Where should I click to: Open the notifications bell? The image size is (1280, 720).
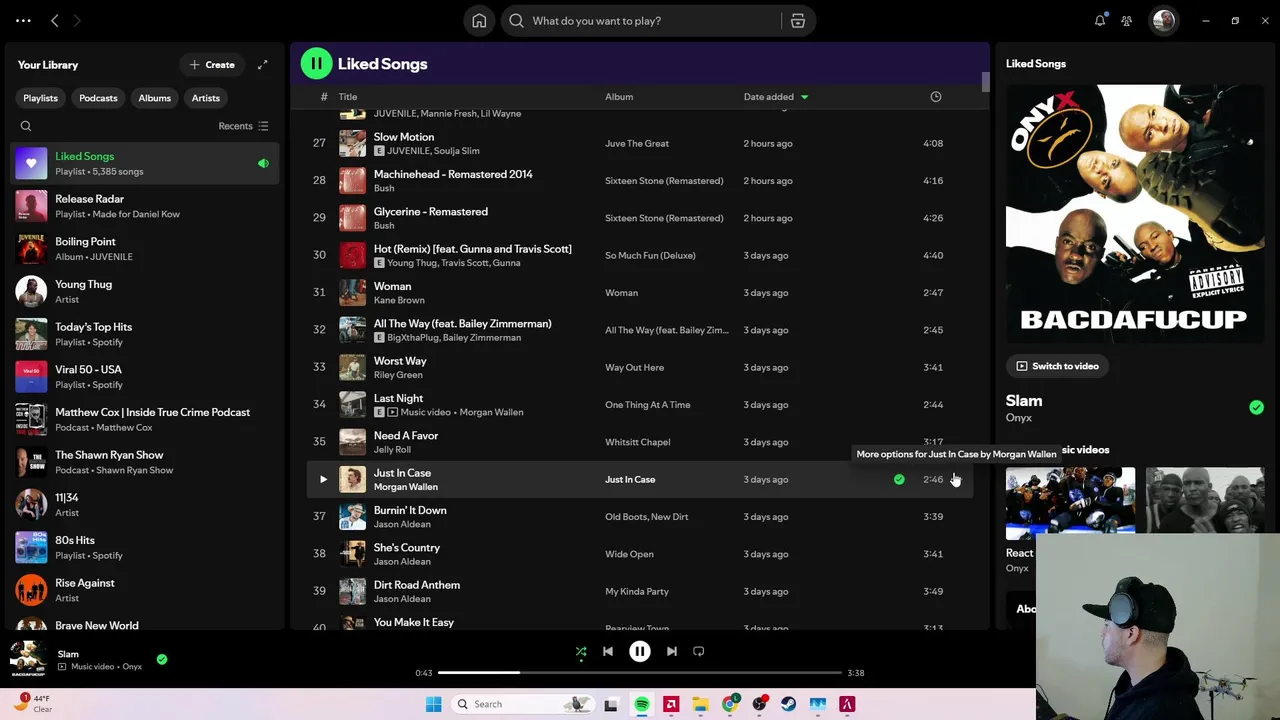click(x=1100, y=21)
